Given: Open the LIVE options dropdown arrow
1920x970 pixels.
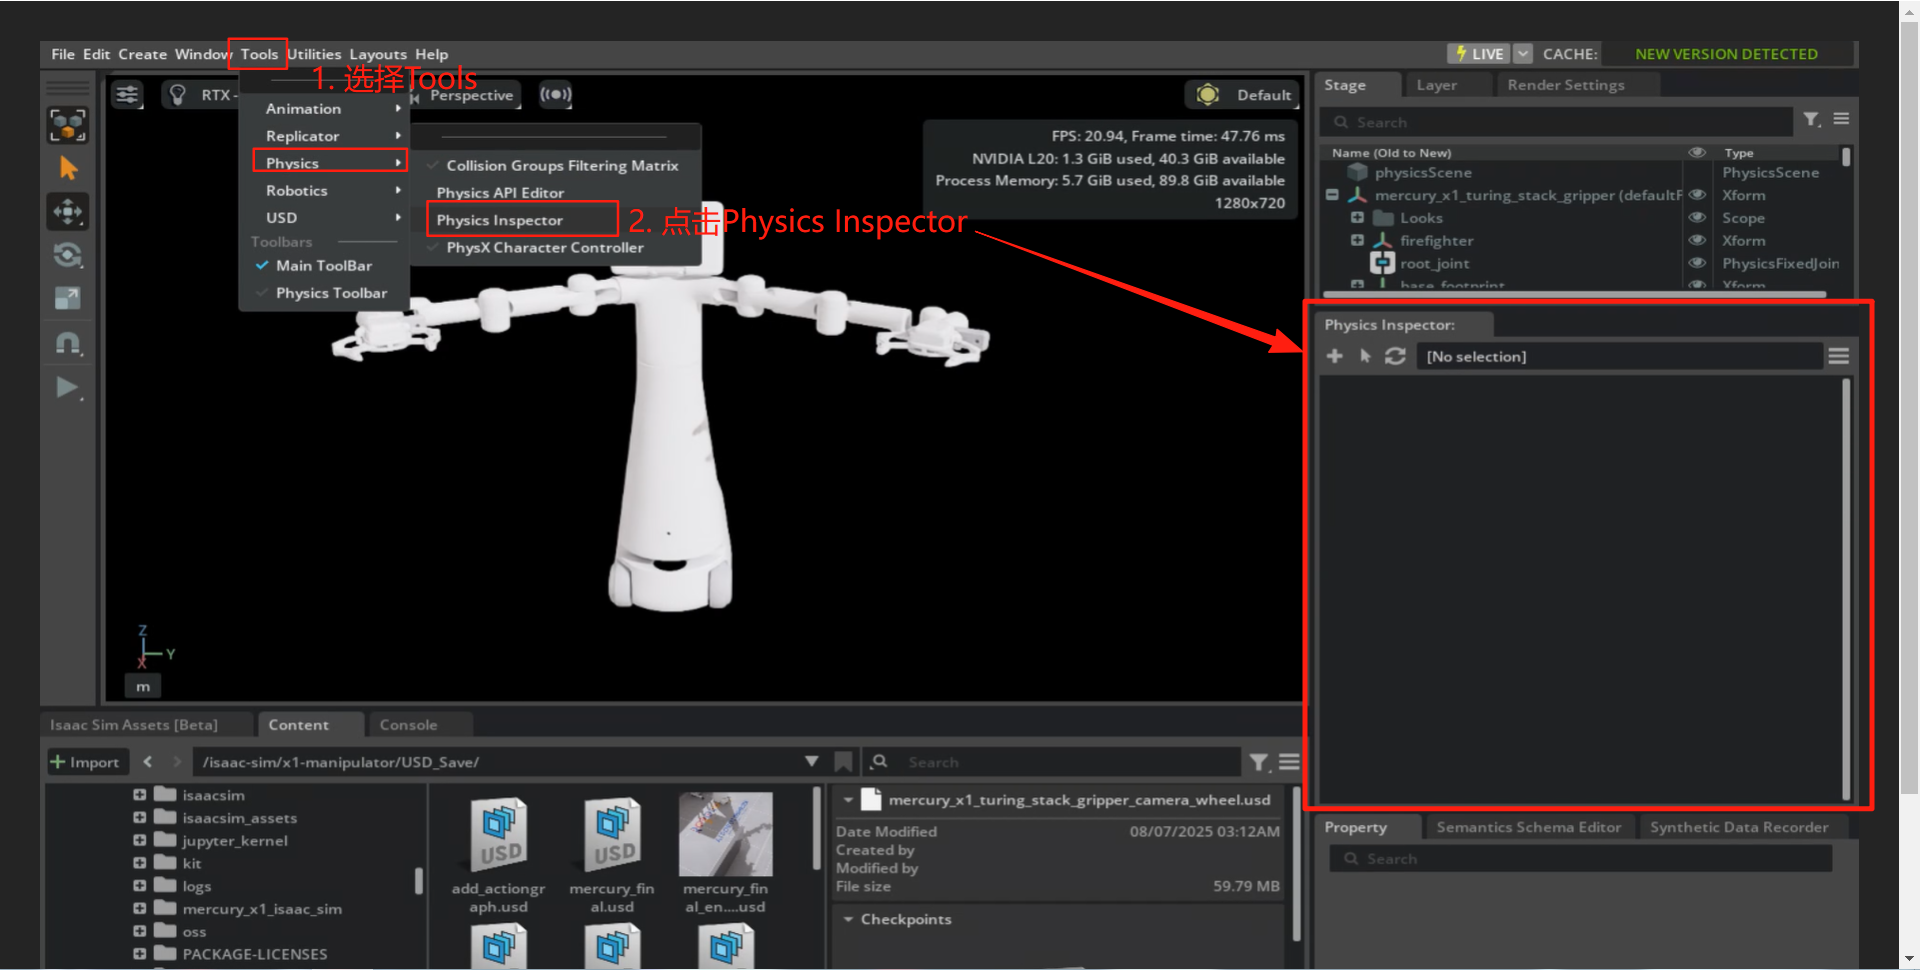Looking at the screenshot, I should (x=1523, y=54).
